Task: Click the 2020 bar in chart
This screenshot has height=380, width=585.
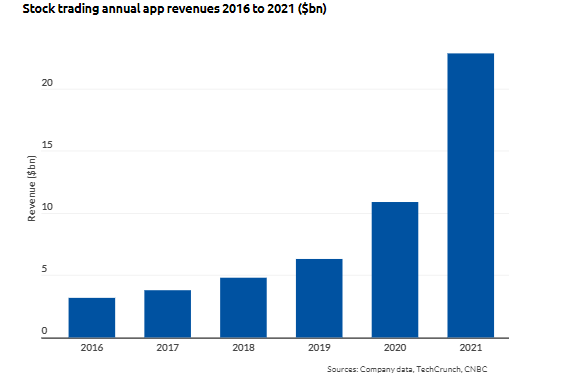Action: 395,270
